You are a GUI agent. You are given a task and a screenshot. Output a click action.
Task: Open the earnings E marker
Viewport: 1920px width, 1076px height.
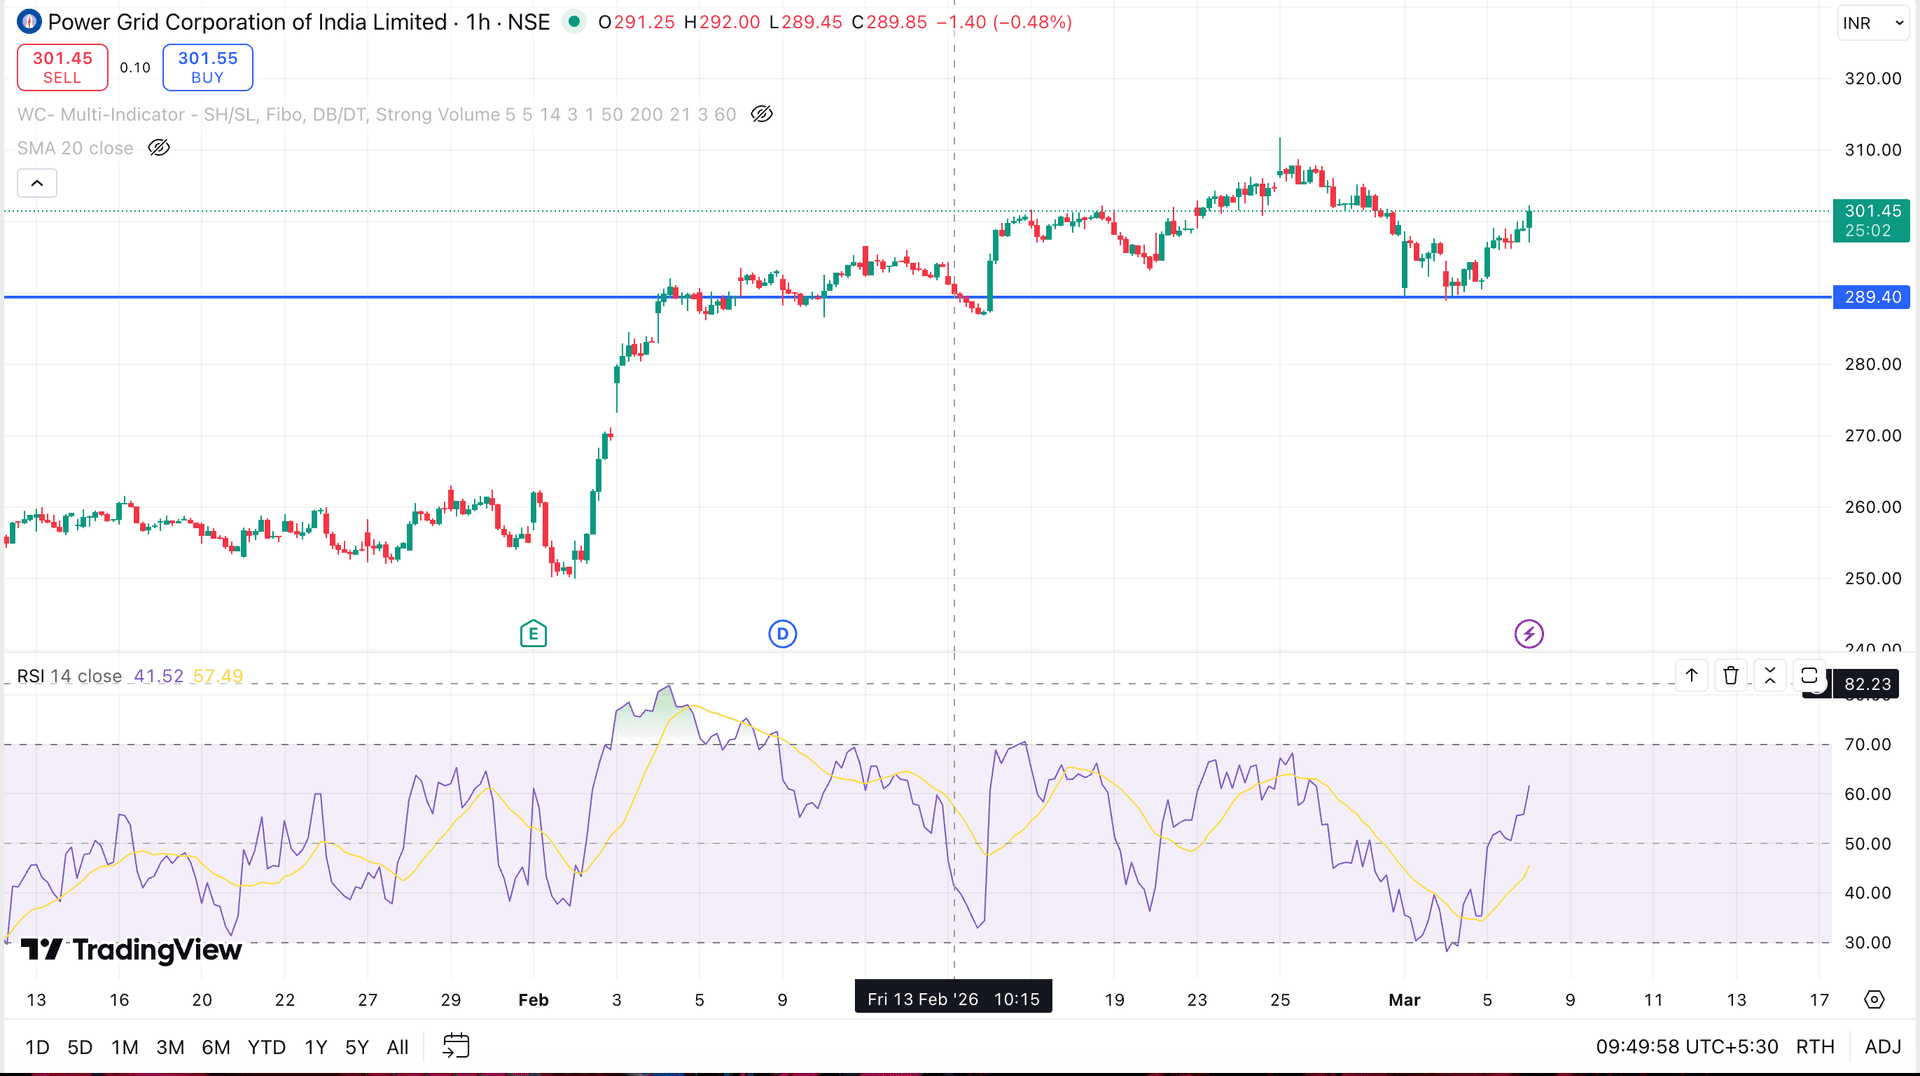point(533,634)
